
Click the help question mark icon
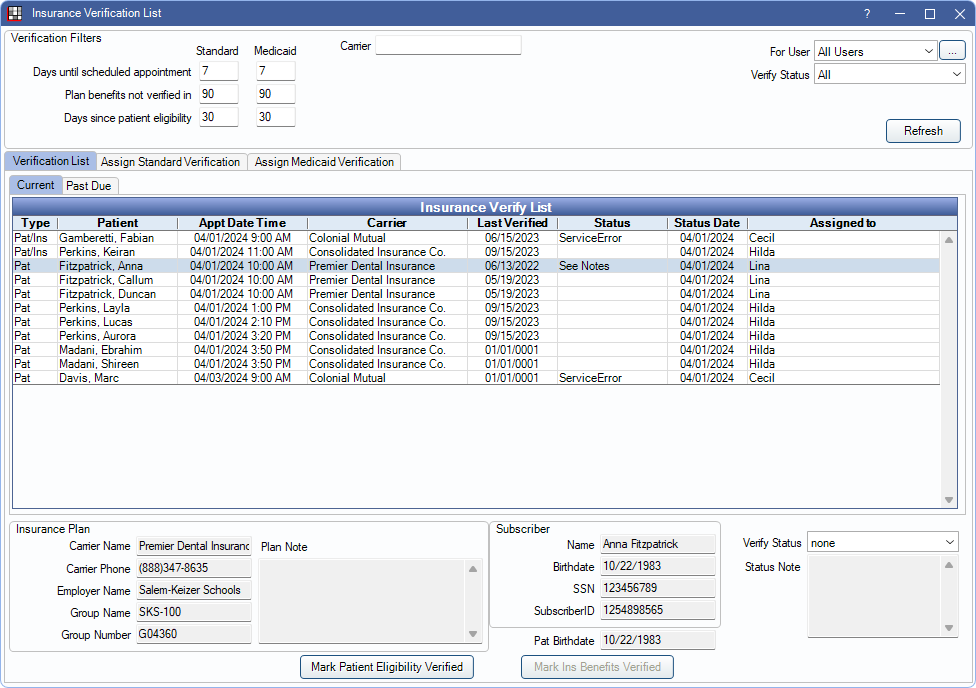(867, 14)
